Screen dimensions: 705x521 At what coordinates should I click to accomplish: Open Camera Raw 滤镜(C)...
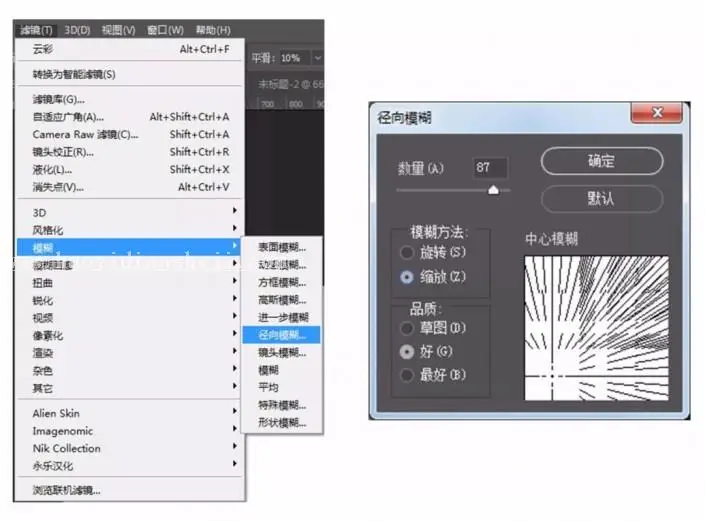tap(130, 134)
